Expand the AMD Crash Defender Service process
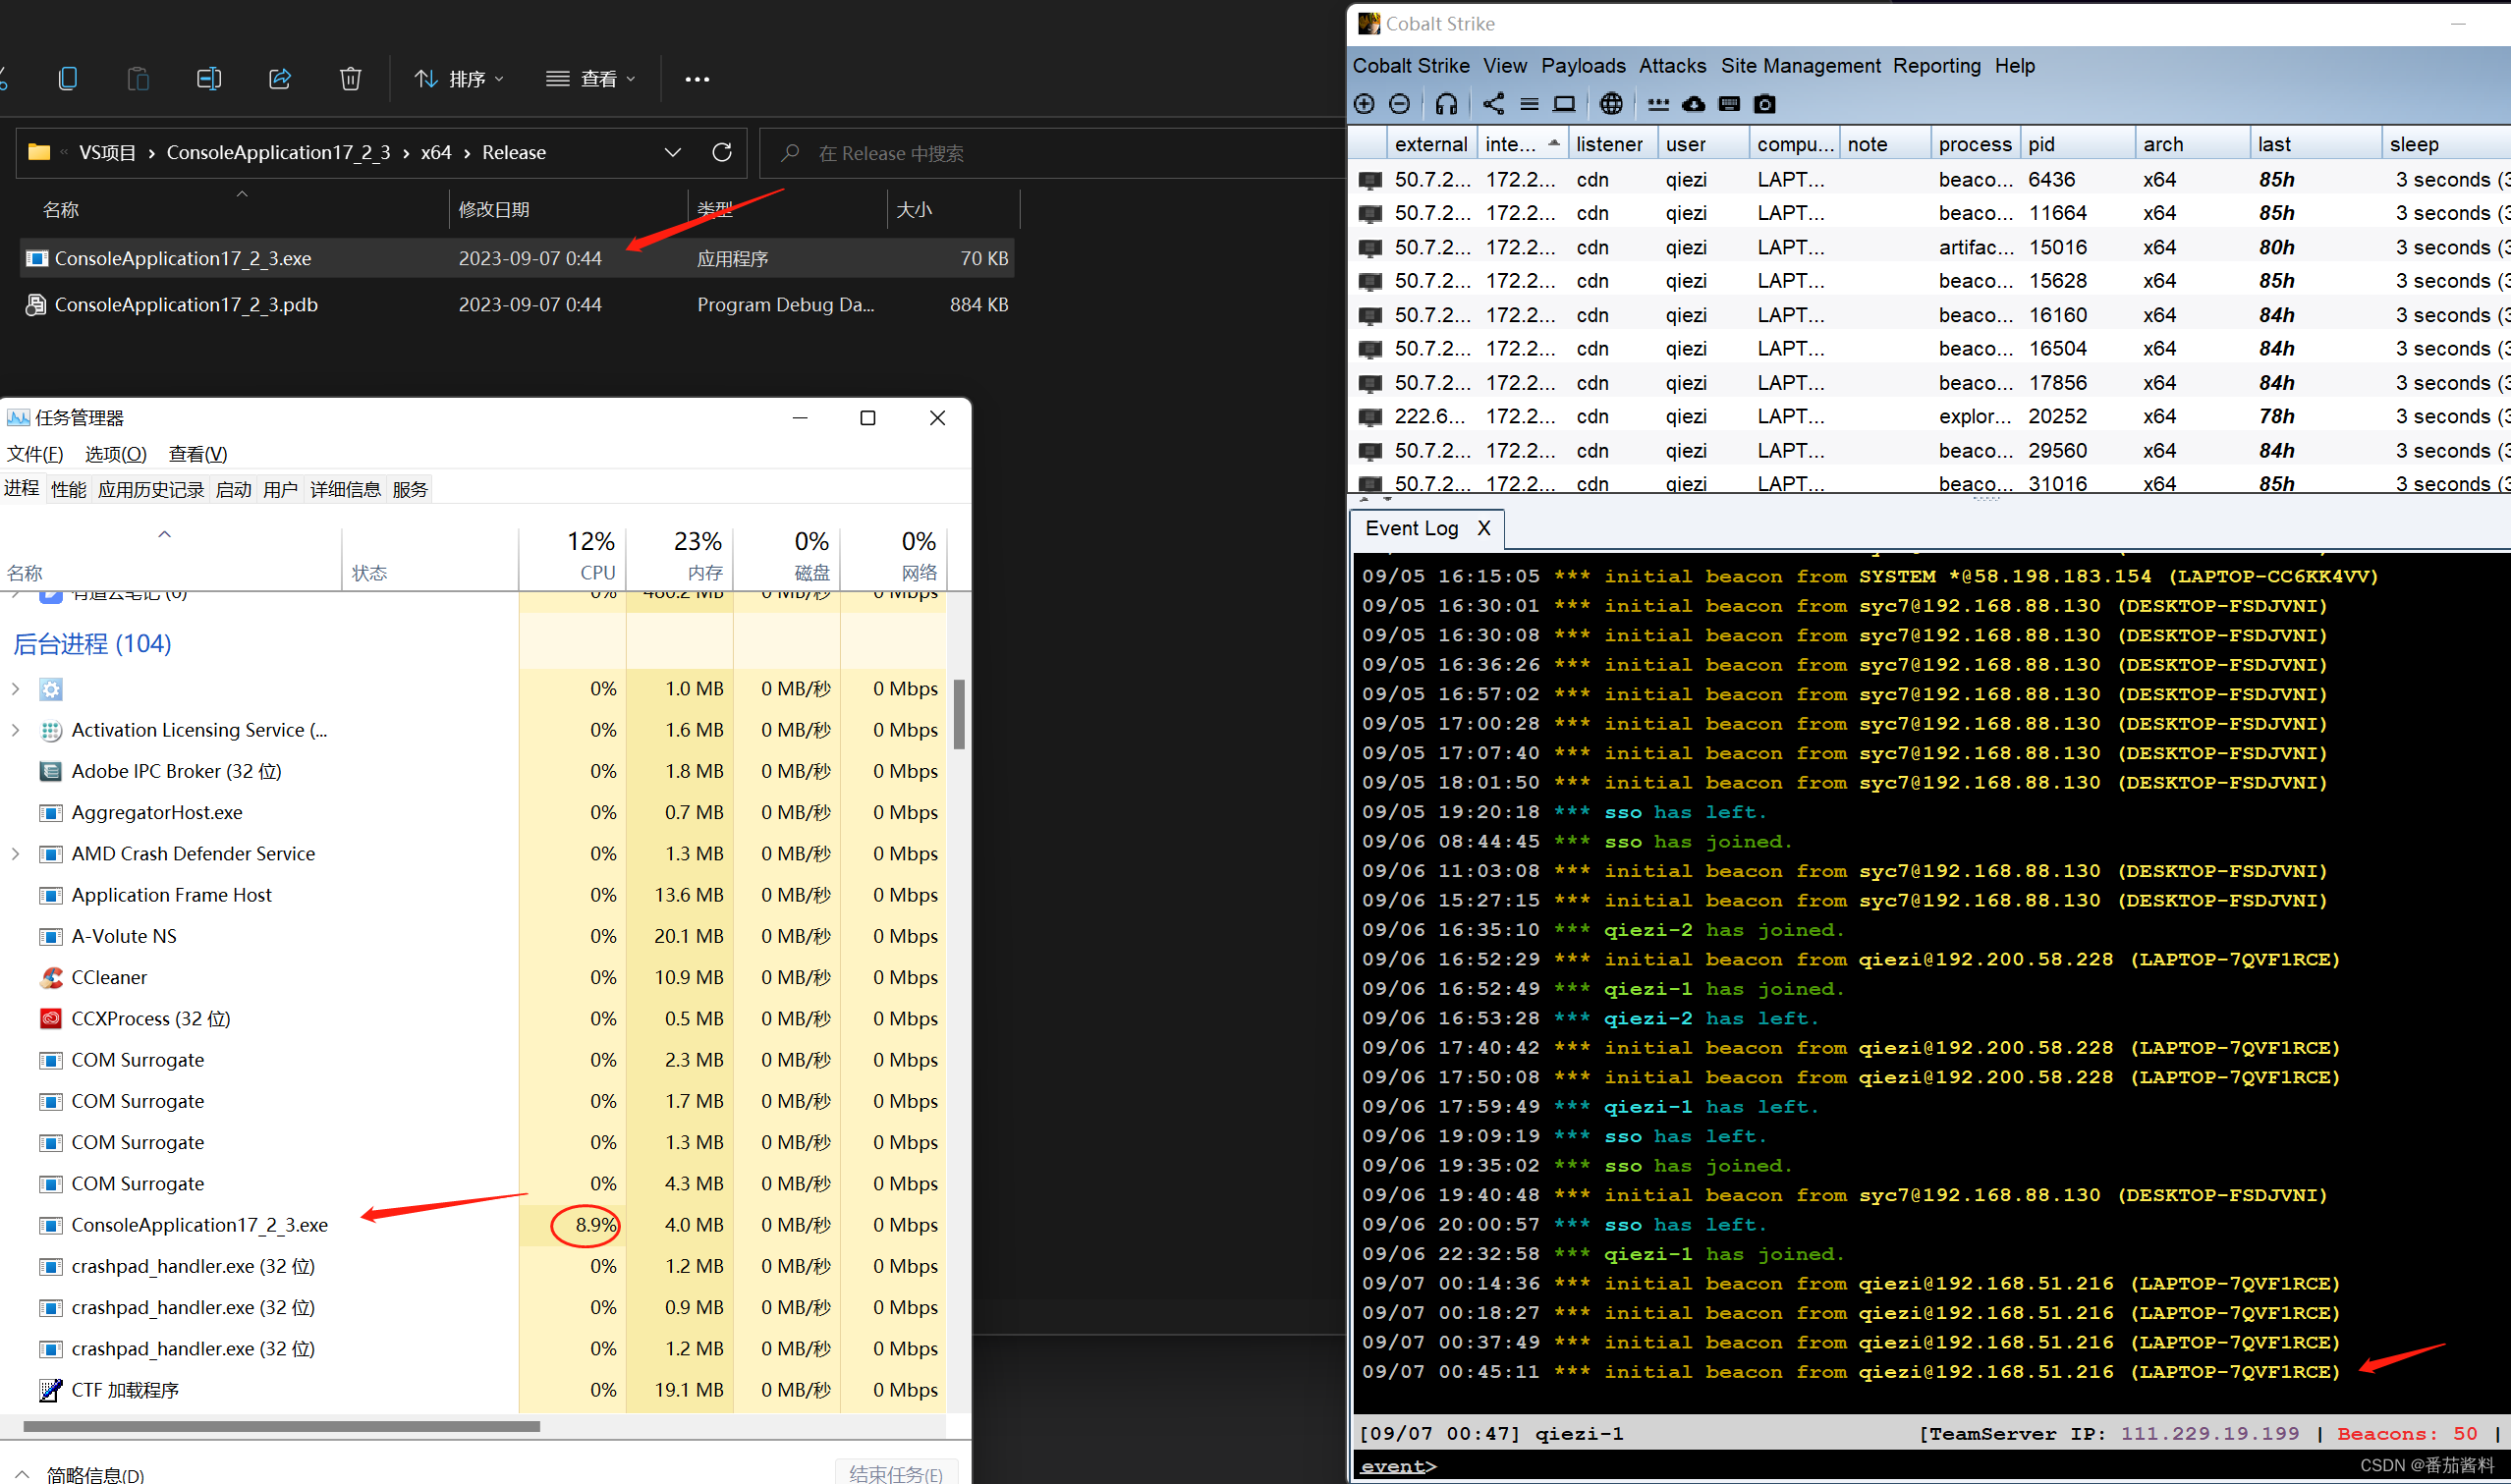The height and width of the screenshot is (1484, 2511). [16, 853]
